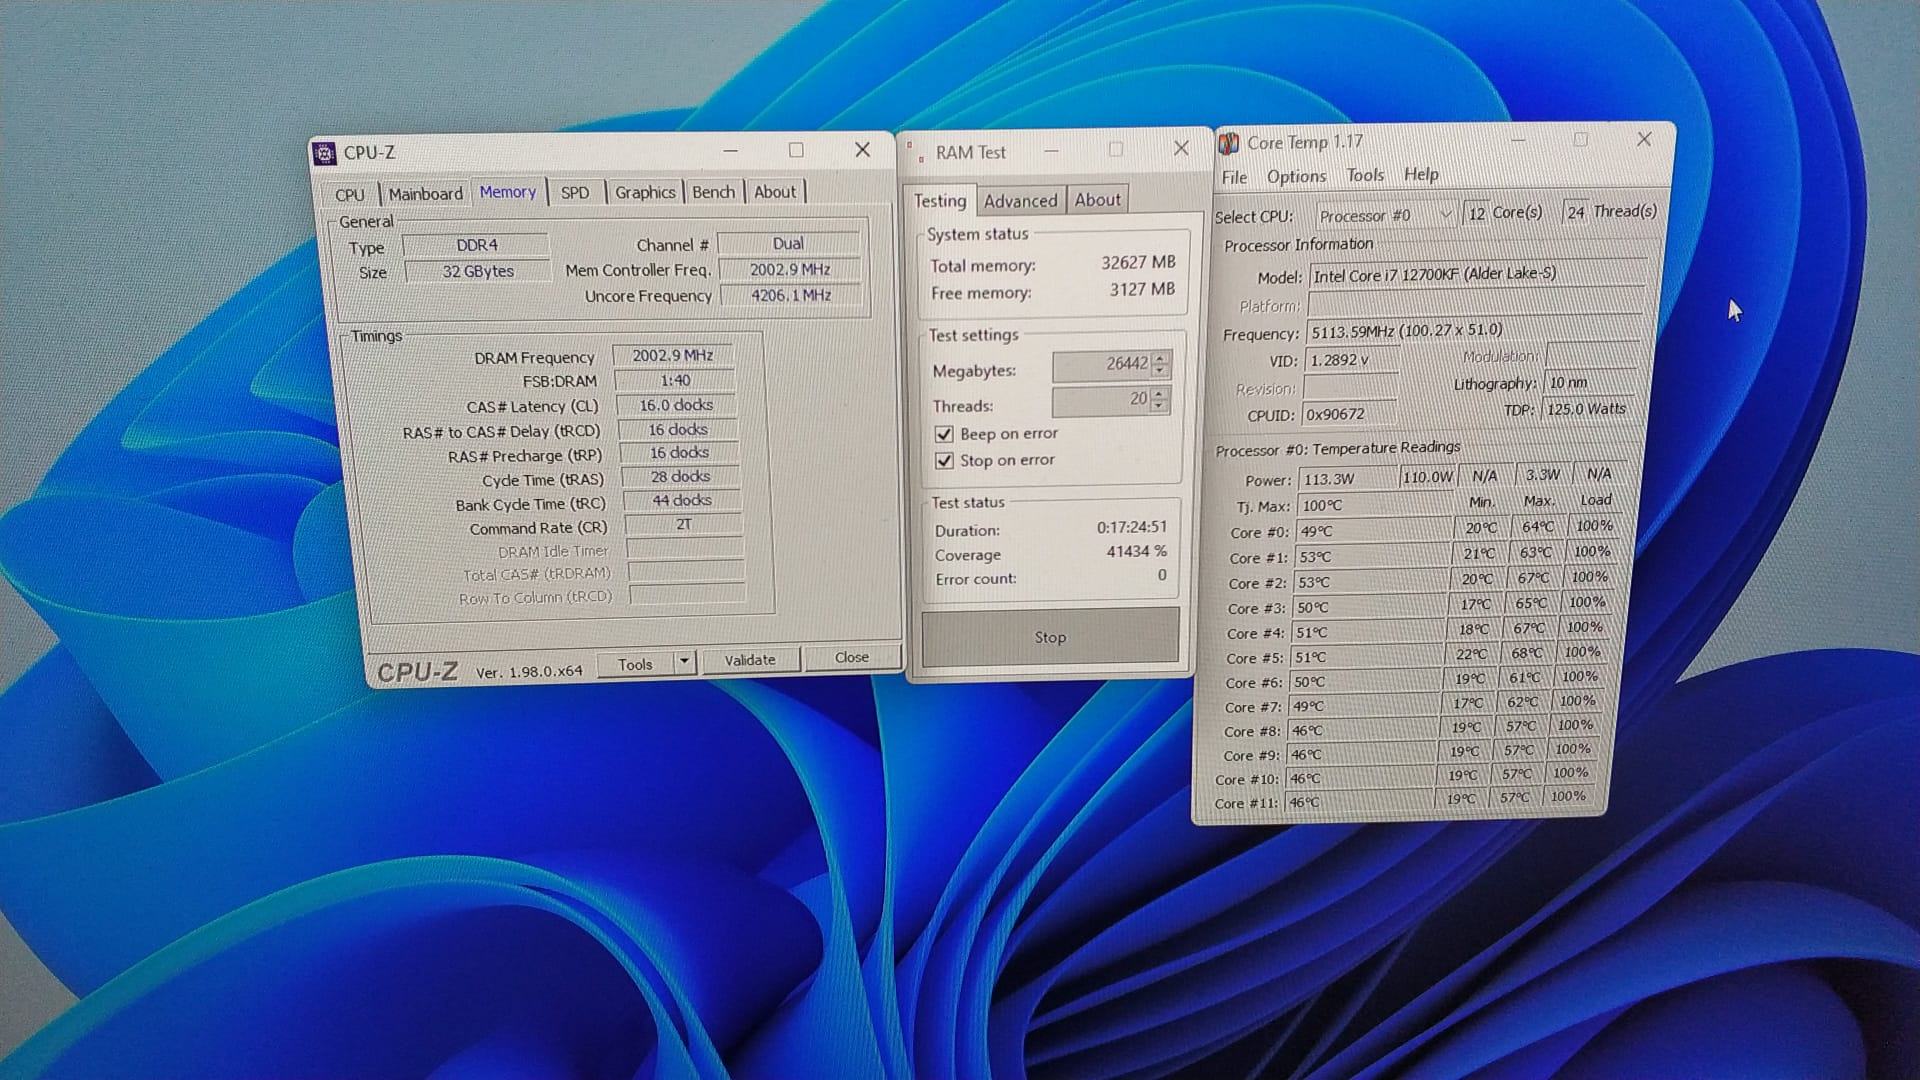The width and height of the screenshot is (1920, 1080).
Task: Click the CAS# Latency value 16.0 clocks
Action: tap(676, 405)
